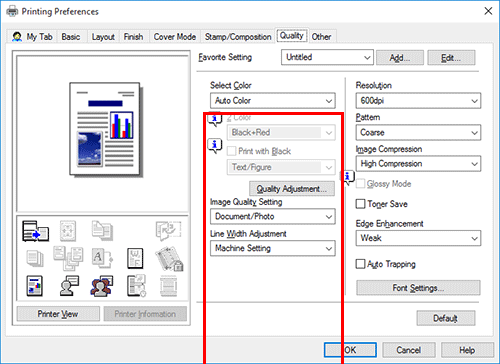Image resolution: width=500 pixels, height=364 pixels.
Task: Open the Line Width Adjustment dropdown
Action: 273,248
